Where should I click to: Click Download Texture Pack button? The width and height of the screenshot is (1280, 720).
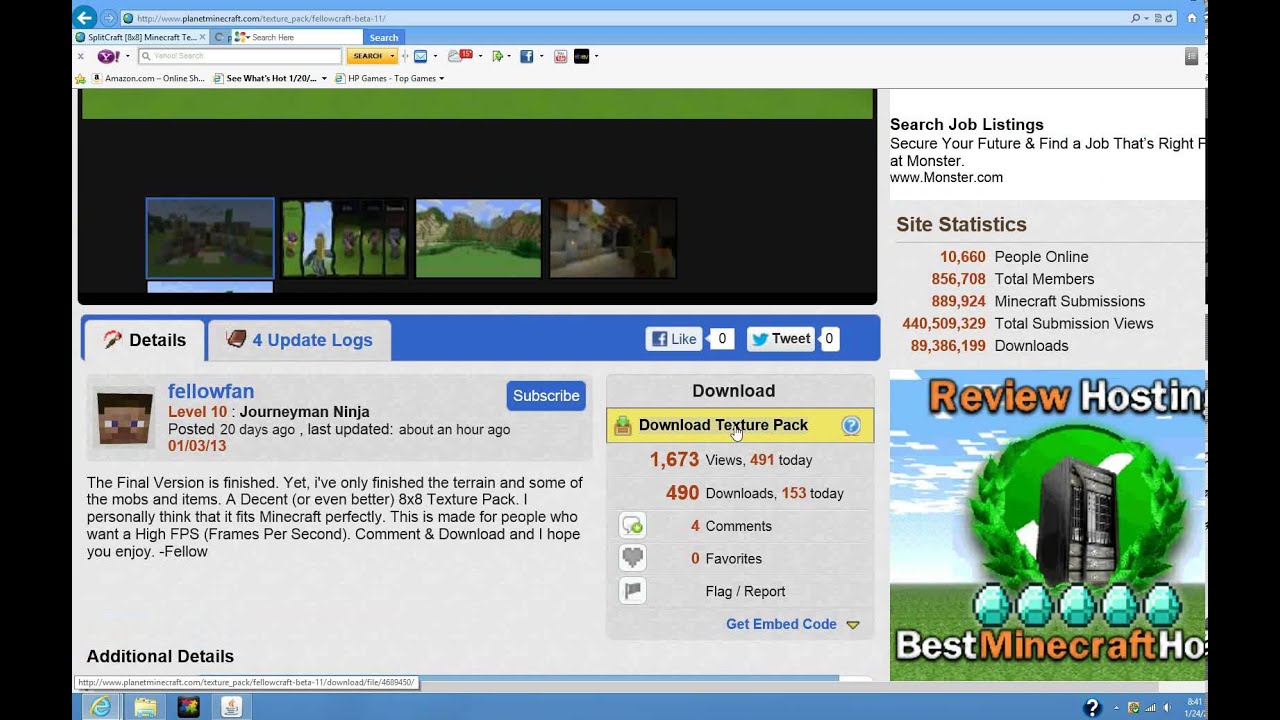(x=740, y=425)
